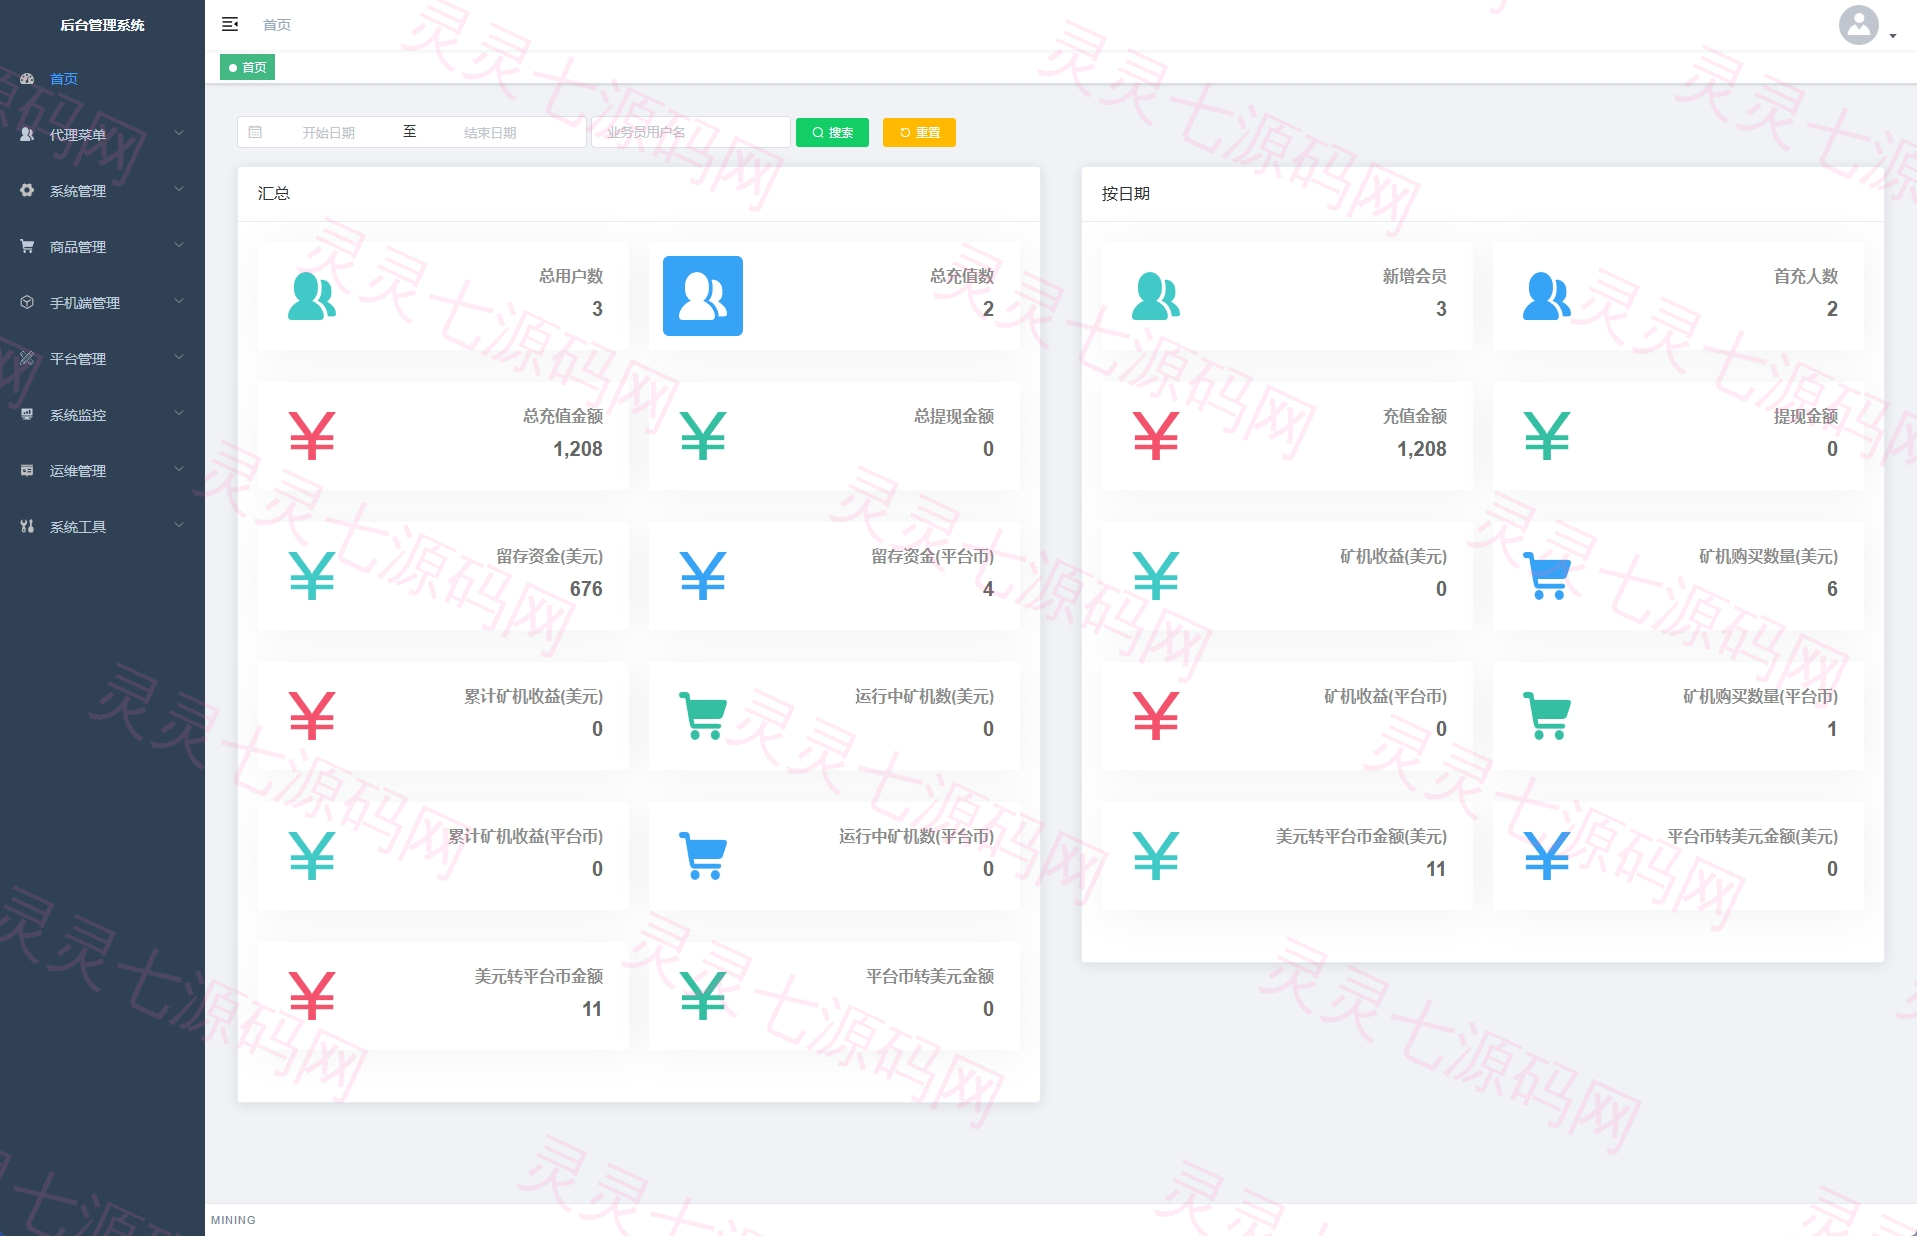Screen dimensions: 1917x1236
Task: Open the 系统工具 sidebar menu
Action: [x=102, y=526]
